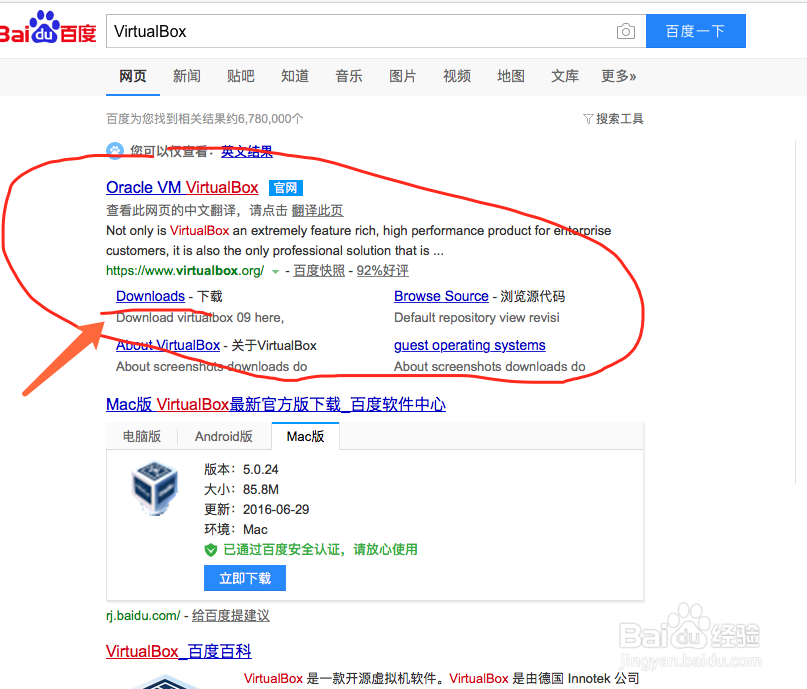Open the https://www.virtualbox.org/ URL
The width and height of the screenshot is (807, 689).
click(x=185, y=271)
